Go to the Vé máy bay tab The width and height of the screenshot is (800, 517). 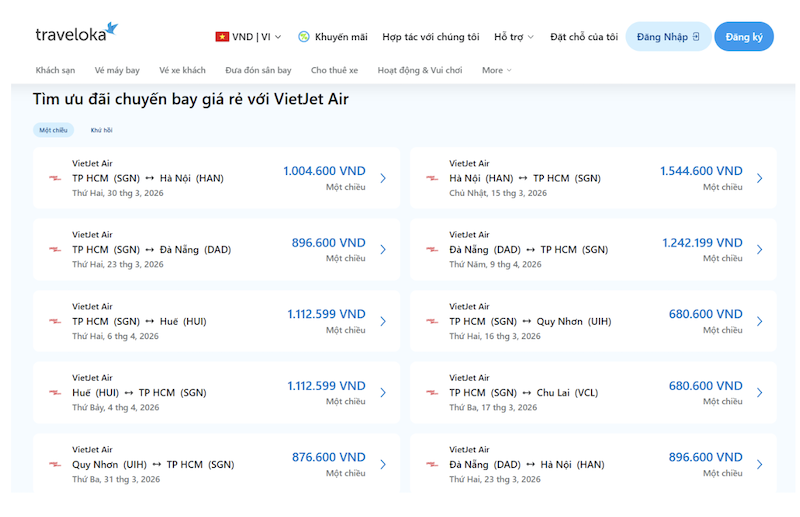pos(117,70)
